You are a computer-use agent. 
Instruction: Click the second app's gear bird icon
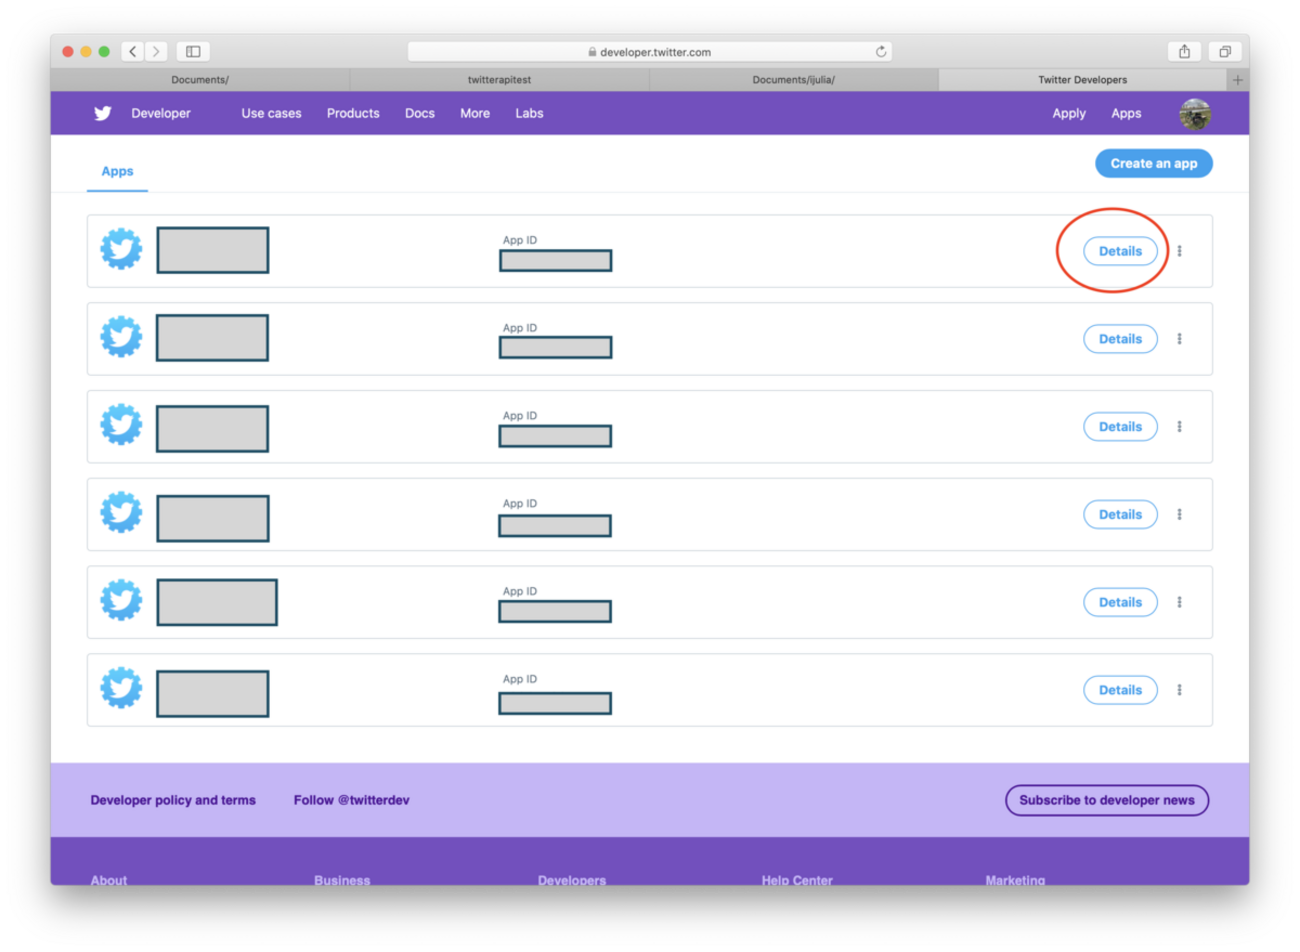point(121,337)
